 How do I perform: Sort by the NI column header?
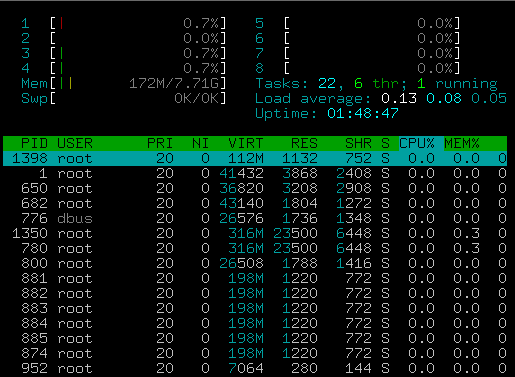[200, 143]
